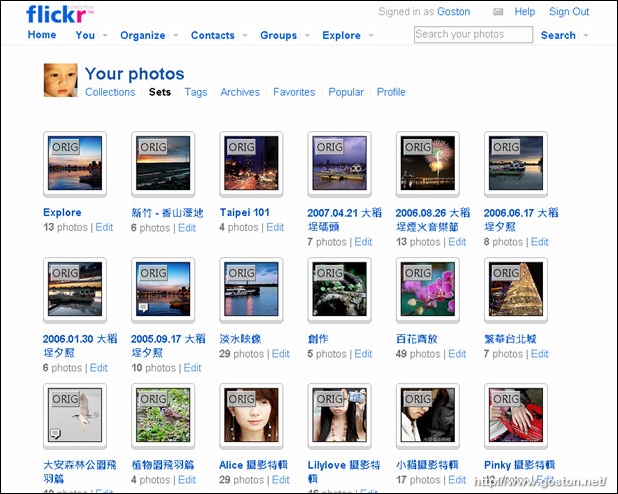The height and width of the screenshot is (494, 618).
Task: Expand the Organize dropdown arrow
Action: click(176, 36)
